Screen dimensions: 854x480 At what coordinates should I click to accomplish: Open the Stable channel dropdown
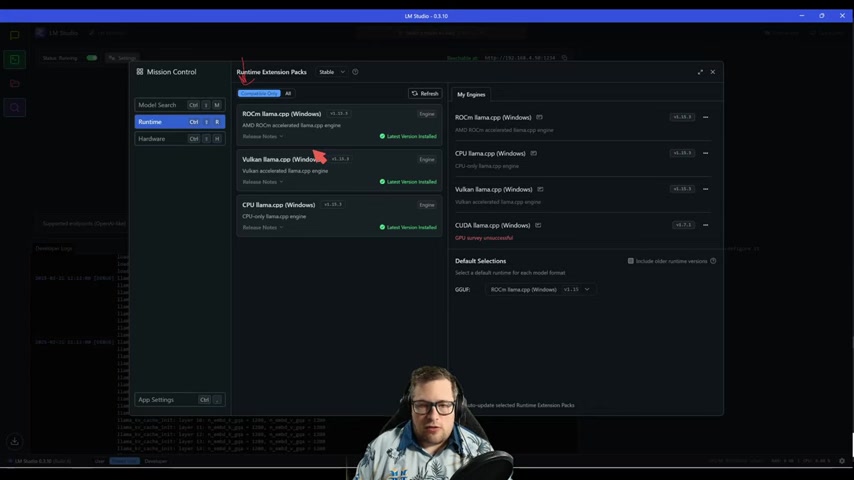pyautogui.click(x=332, y=72)
